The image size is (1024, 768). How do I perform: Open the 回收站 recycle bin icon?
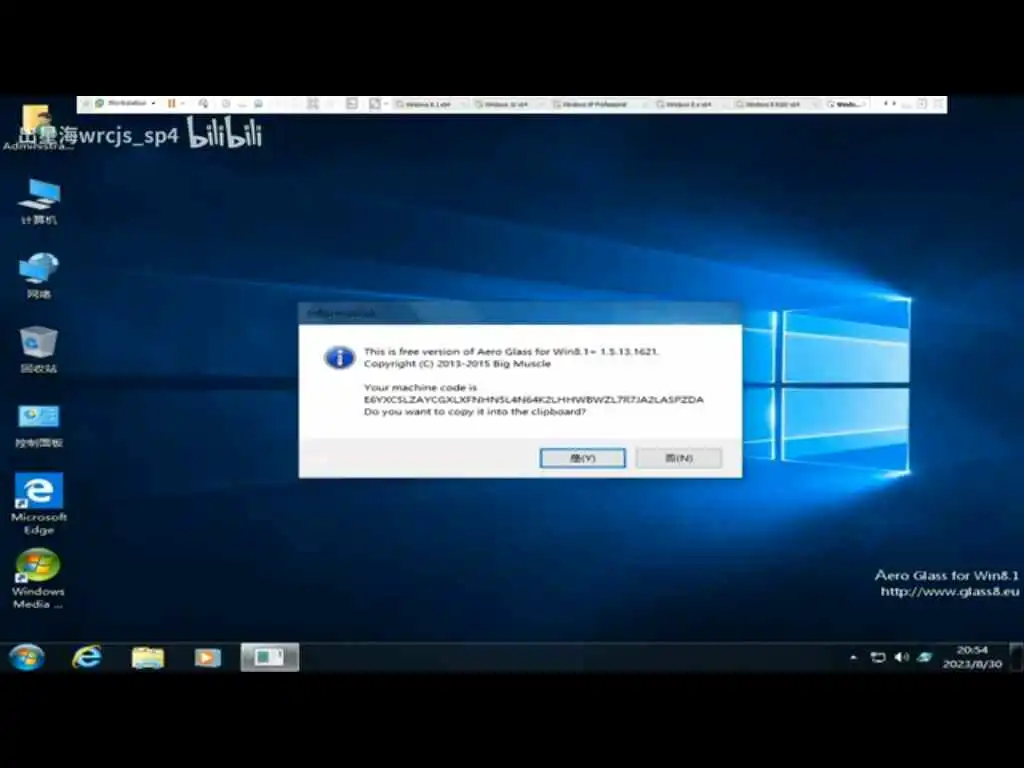pos(39,349)
